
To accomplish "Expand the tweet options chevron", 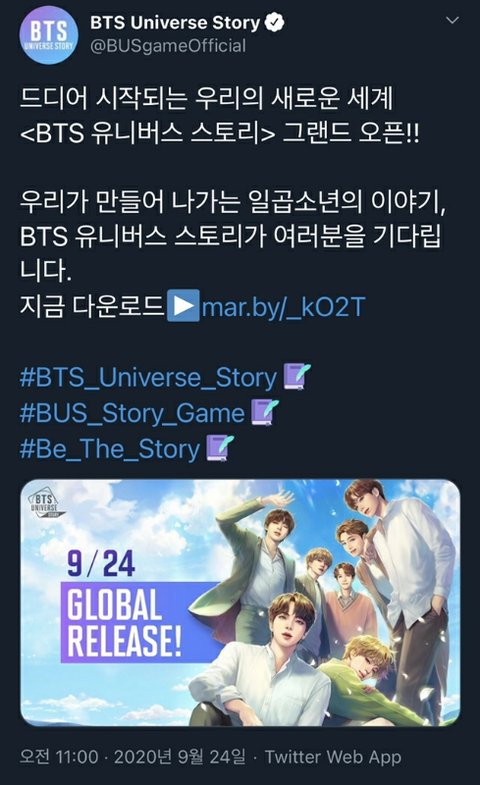I will tap(452, 21).
